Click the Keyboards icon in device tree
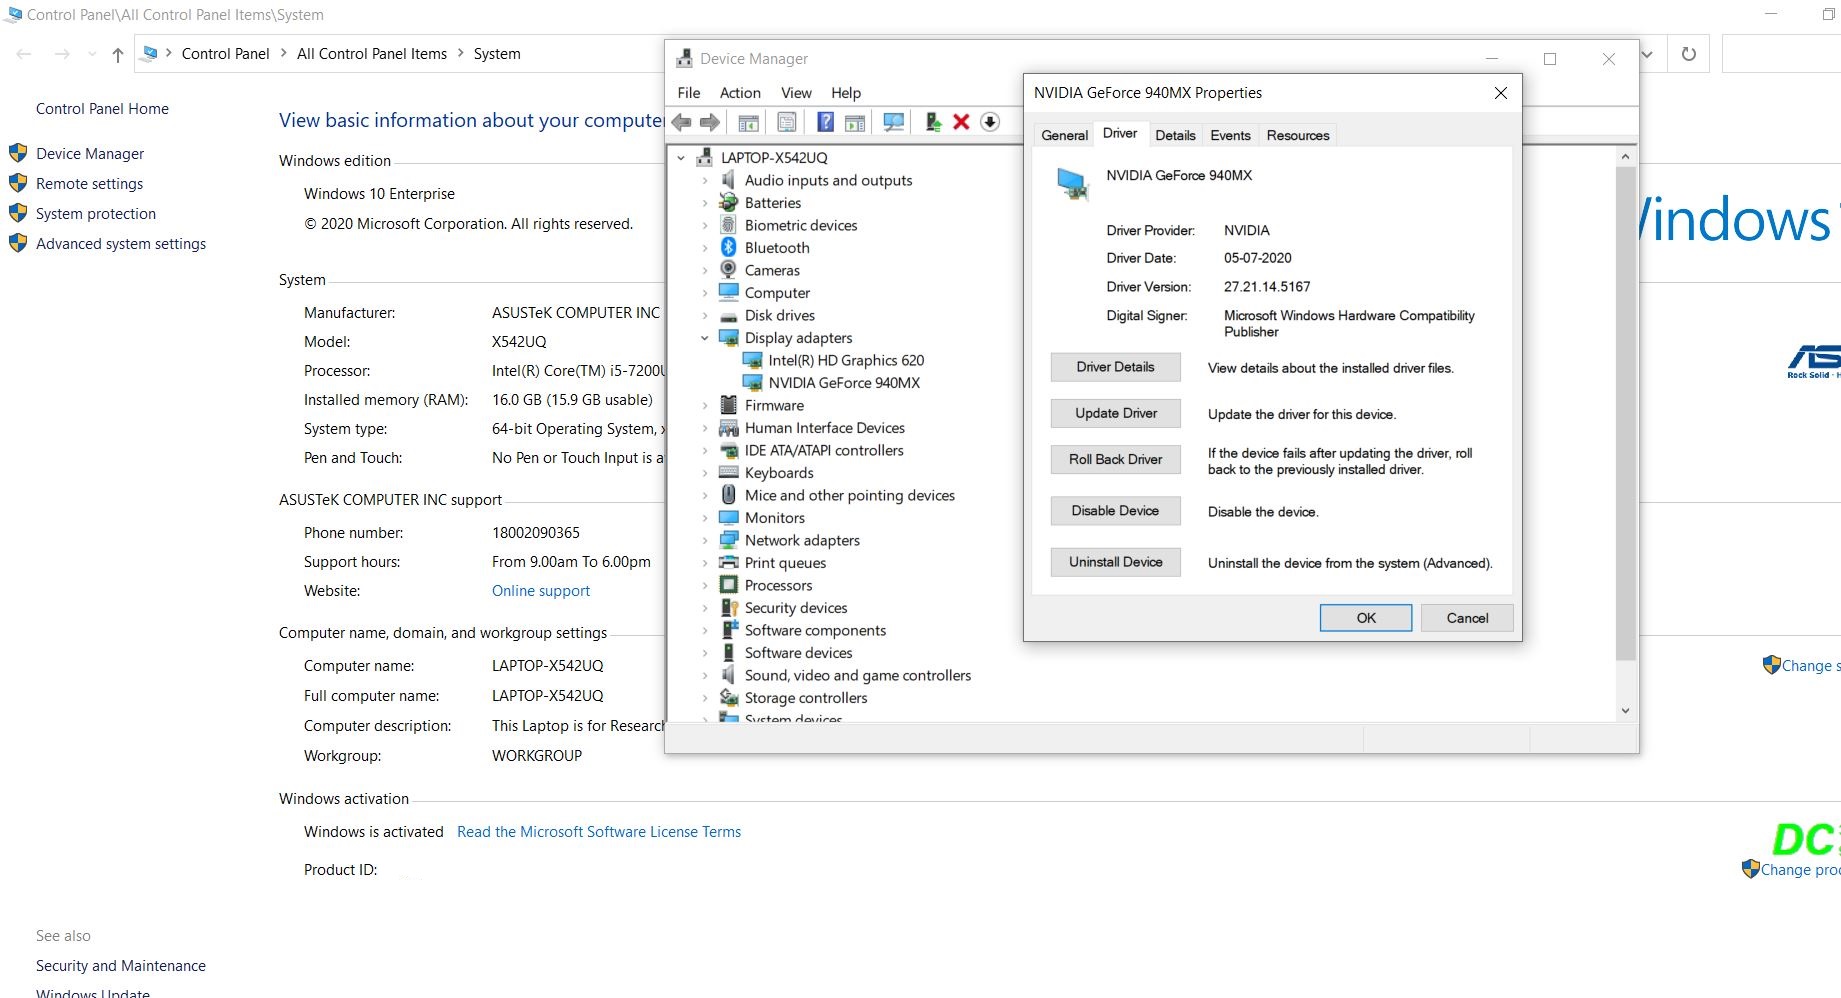Image resolution: width=1841 pixels, height=998 pixels. pos(729,472)
